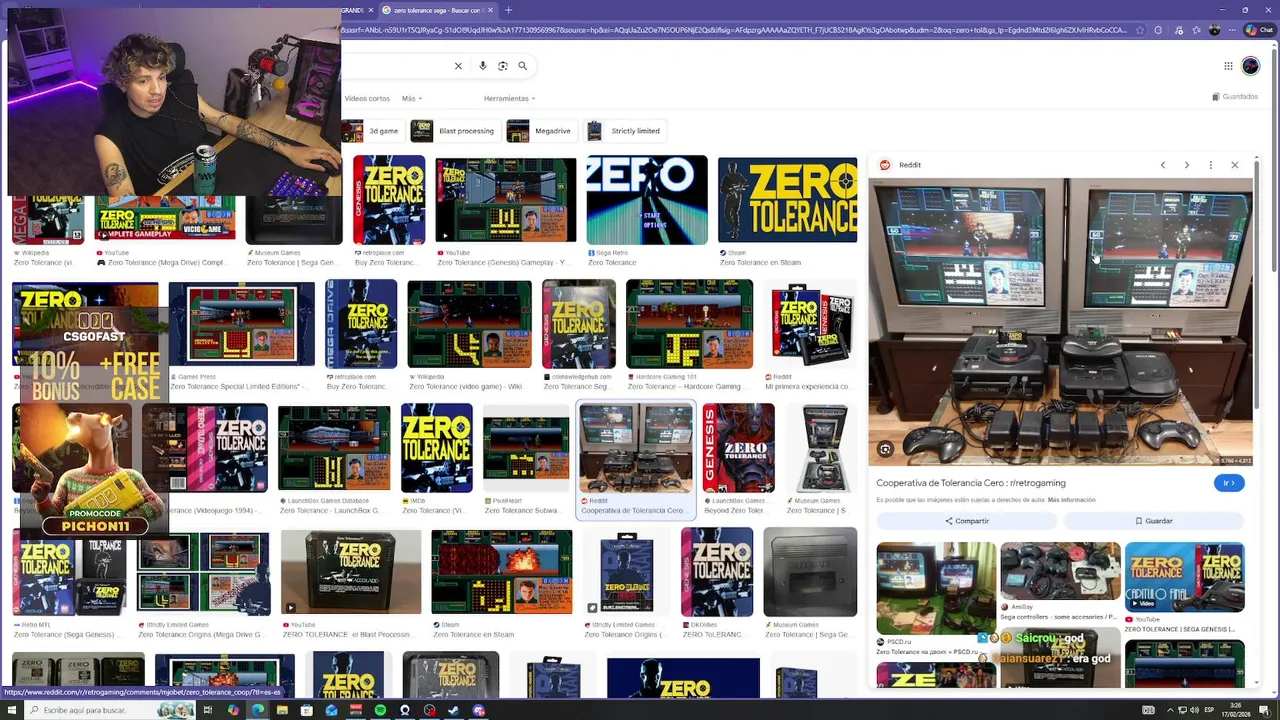Open PSCD.ru related image in preview panel
The width and height of the screenshot is (1280, 720).
tap(936, 589)
